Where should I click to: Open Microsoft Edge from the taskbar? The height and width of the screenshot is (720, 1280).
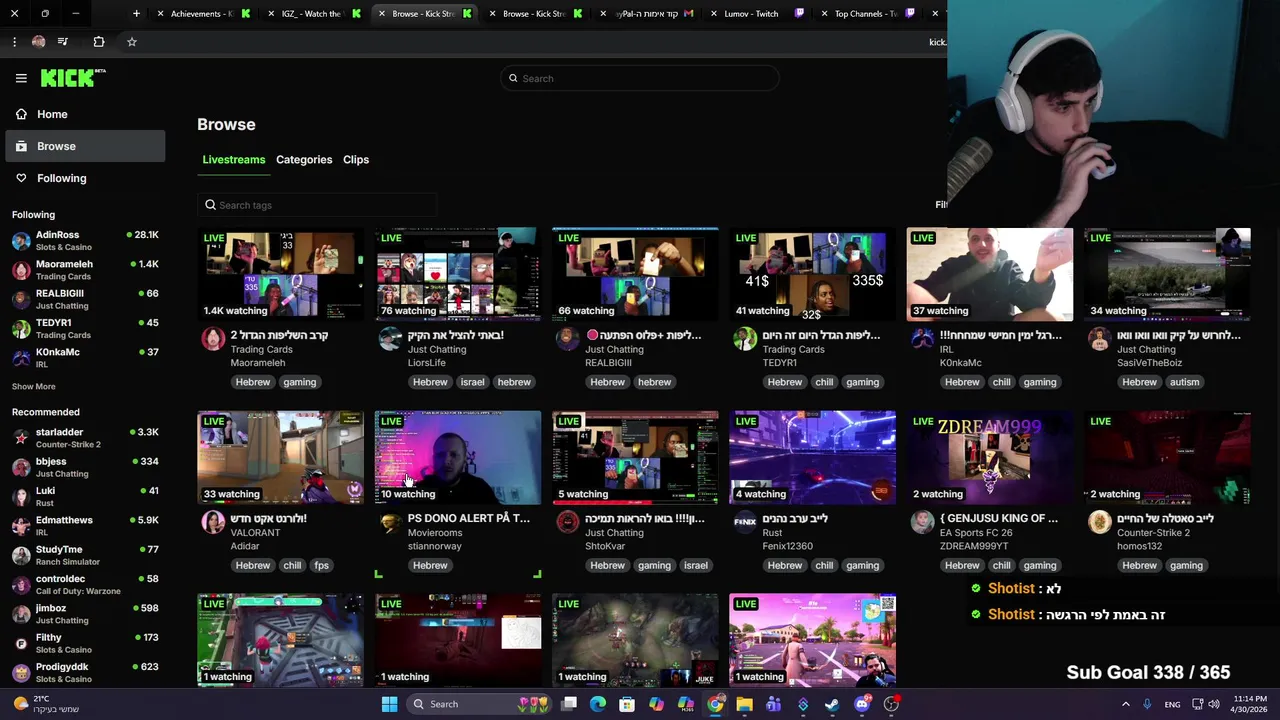598,704
